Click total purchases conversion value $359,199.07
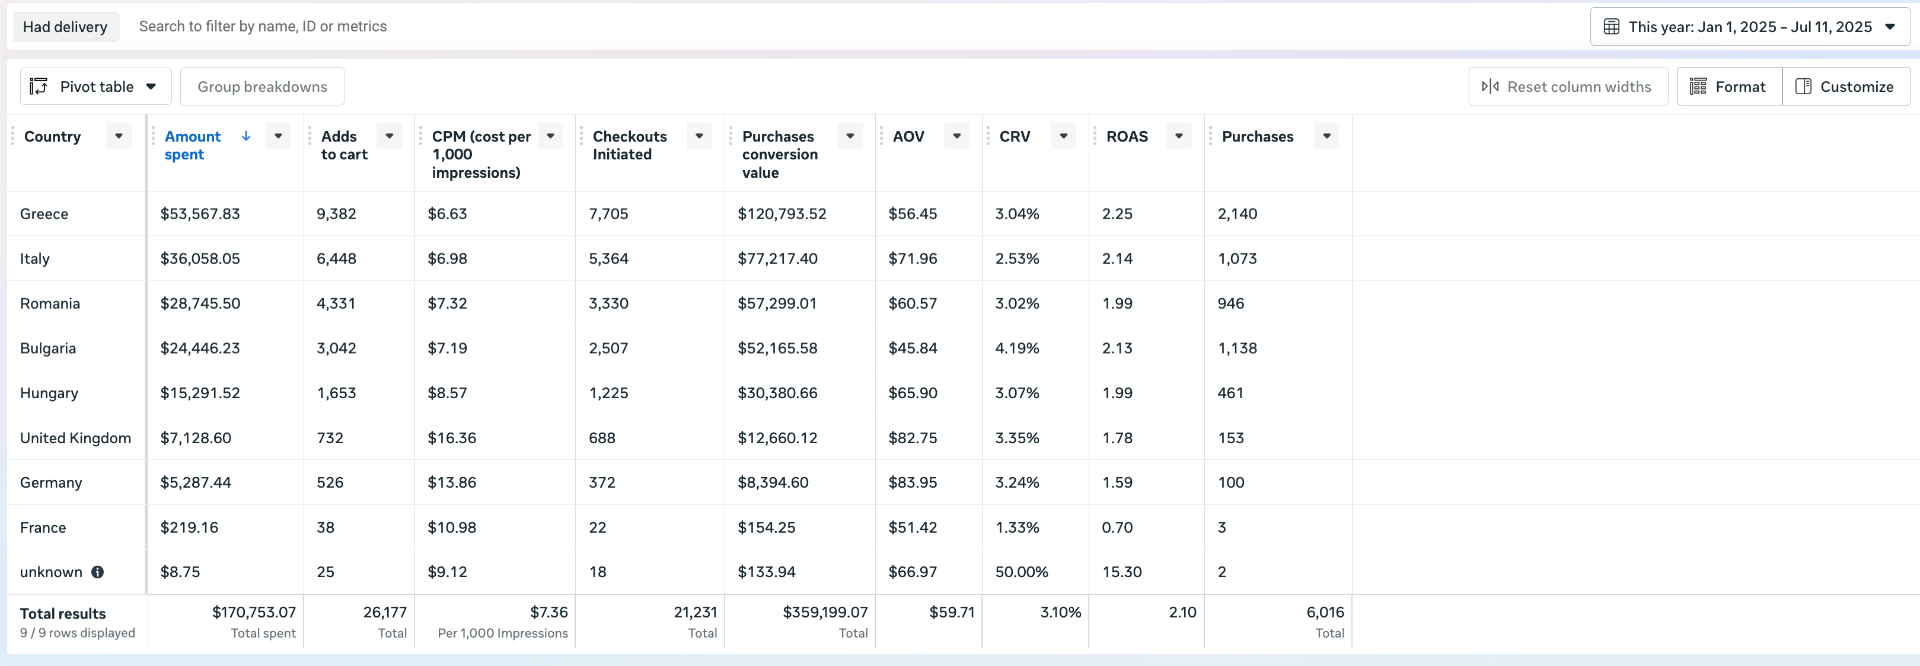 (825, 612)
